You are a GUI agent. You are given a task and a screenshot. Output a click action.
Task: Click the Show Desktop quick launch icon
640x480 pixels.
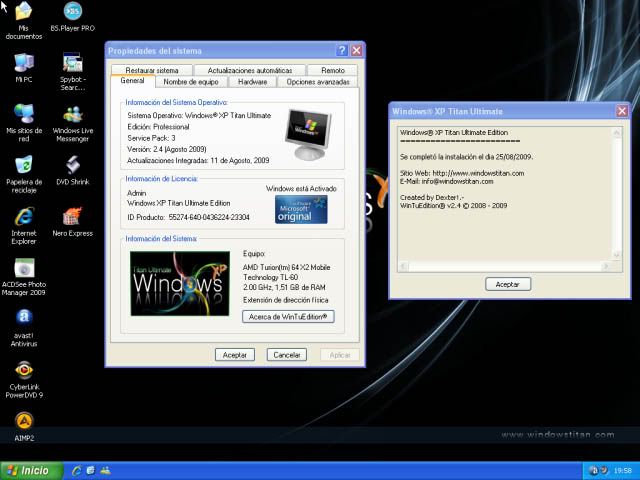point(91,471)
